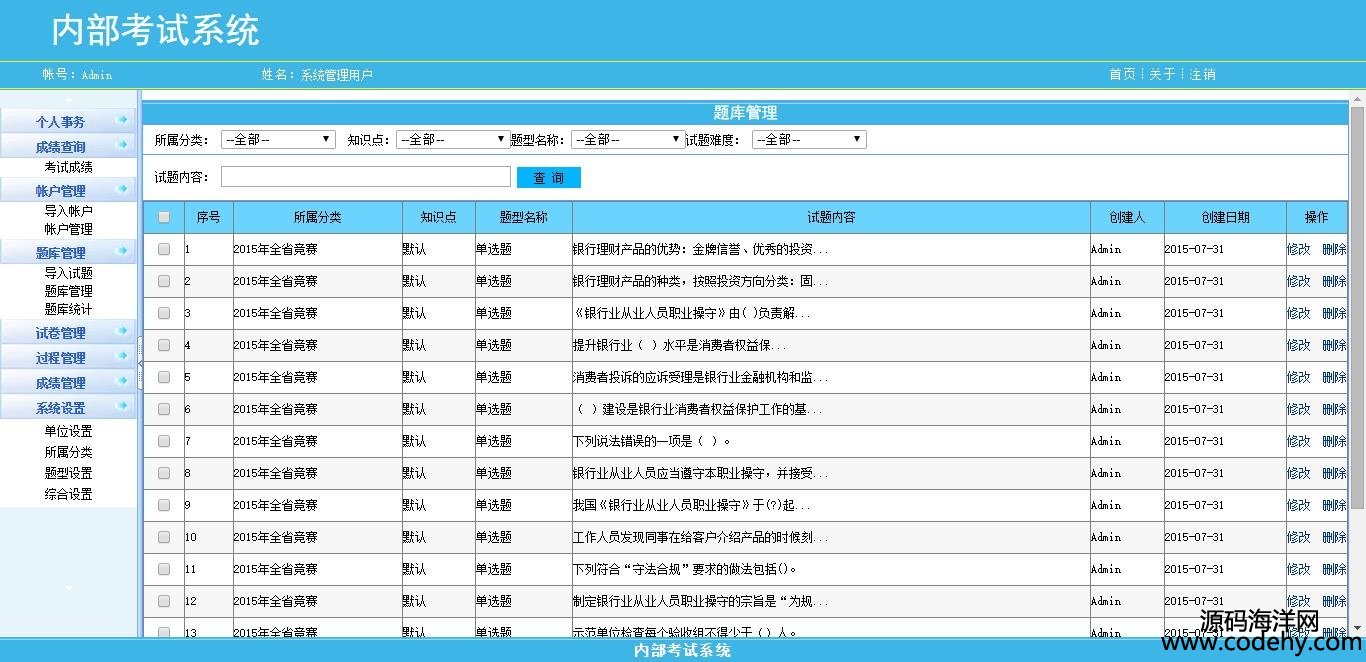The image size is (1366, 662).
Task: Check the select-all checkbox in table header
Action: pos(164,217)
